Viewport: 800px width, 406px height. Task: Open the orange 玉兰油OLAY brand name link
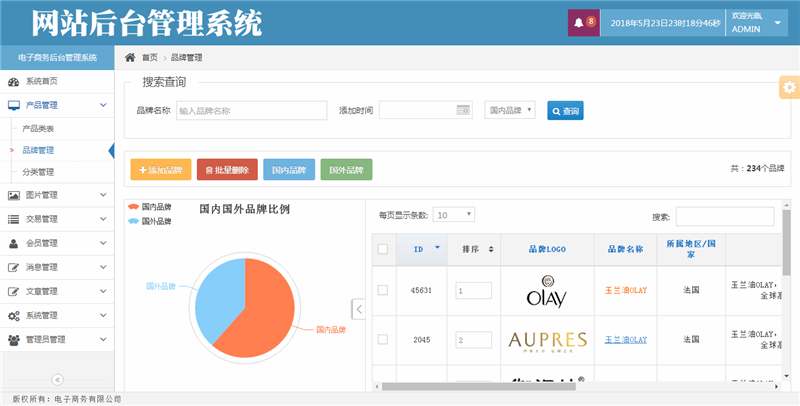626,290
